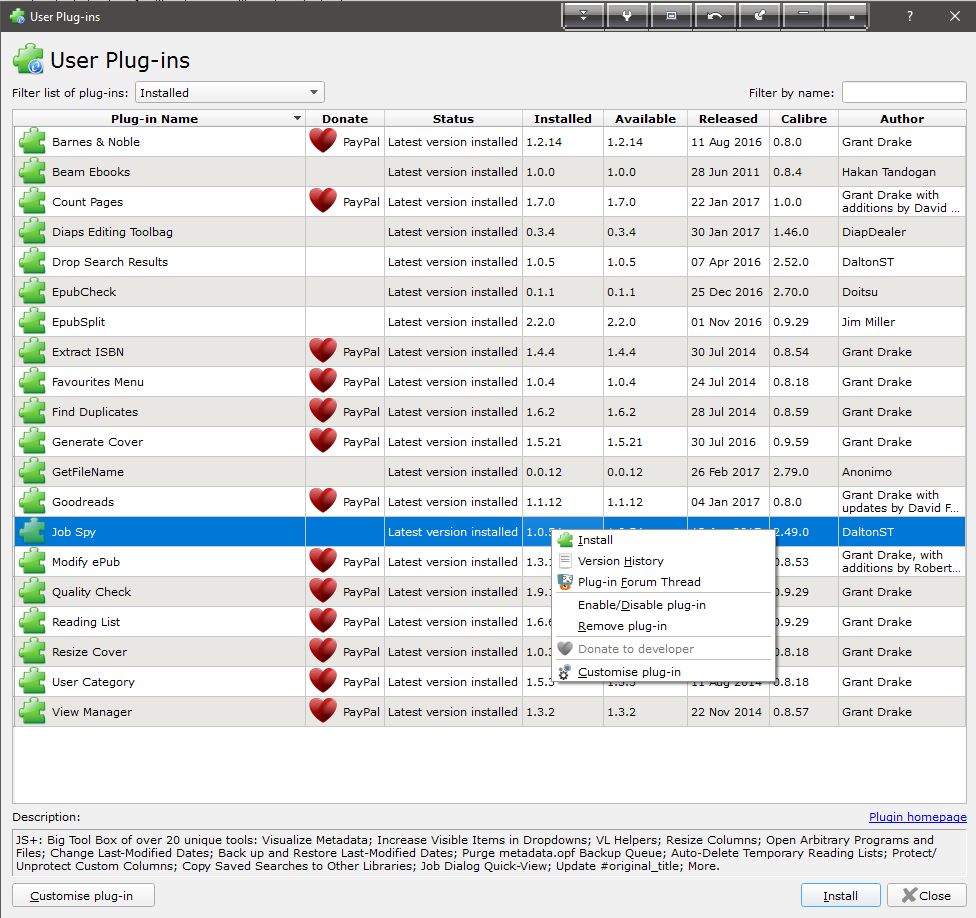The height and width of the screenshot is (918, 976).
Task: Click the Extract ISBN donate heart icon
Action: click(323, 351)
